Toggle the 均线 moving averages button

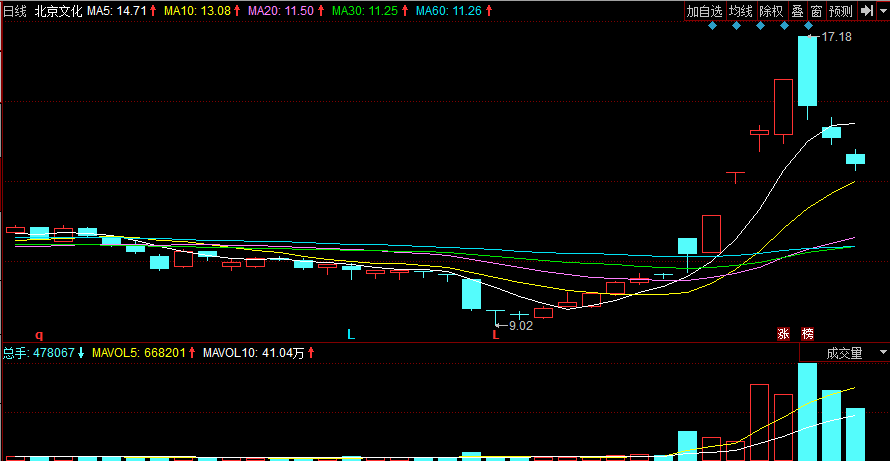coord(741,11)
